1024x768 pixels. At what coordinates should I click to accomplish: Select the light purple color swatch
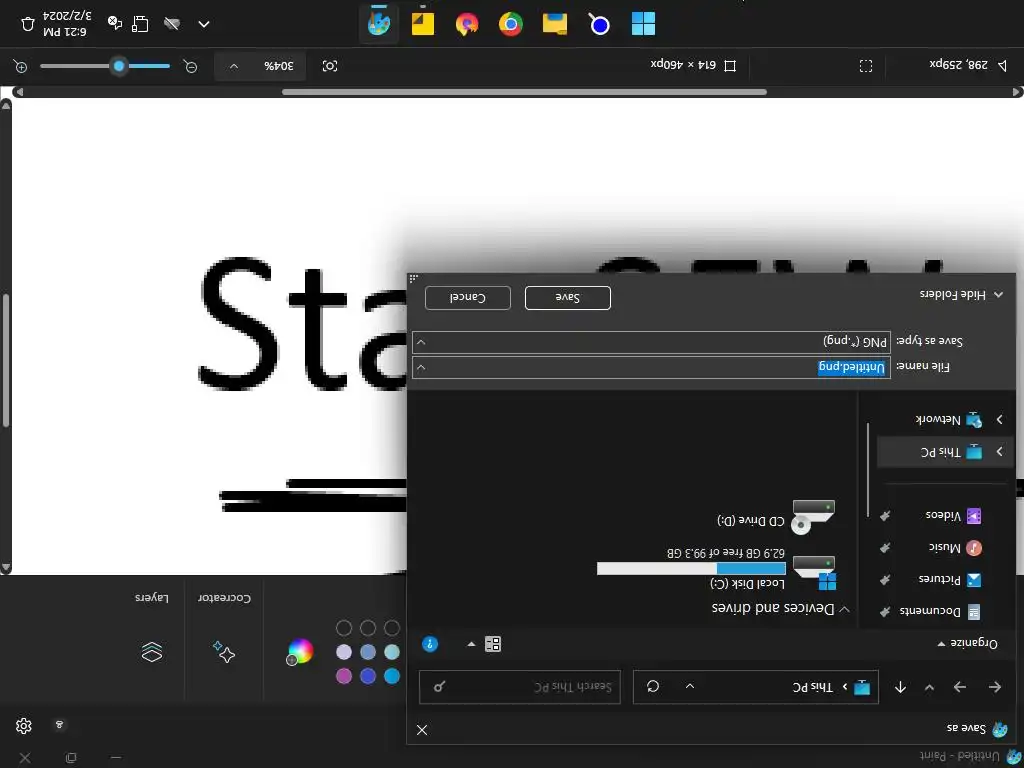point(344,652)
